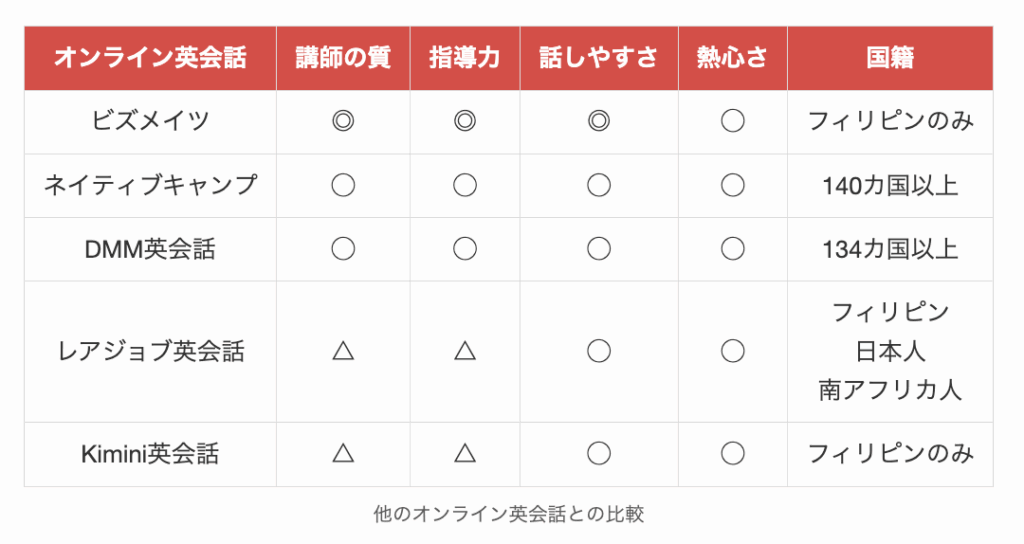The height and width of the screenshot is (544, 1024).
Task: Select the circle for ネイティブキャンプ 講師の質
Action: (343, 185)
